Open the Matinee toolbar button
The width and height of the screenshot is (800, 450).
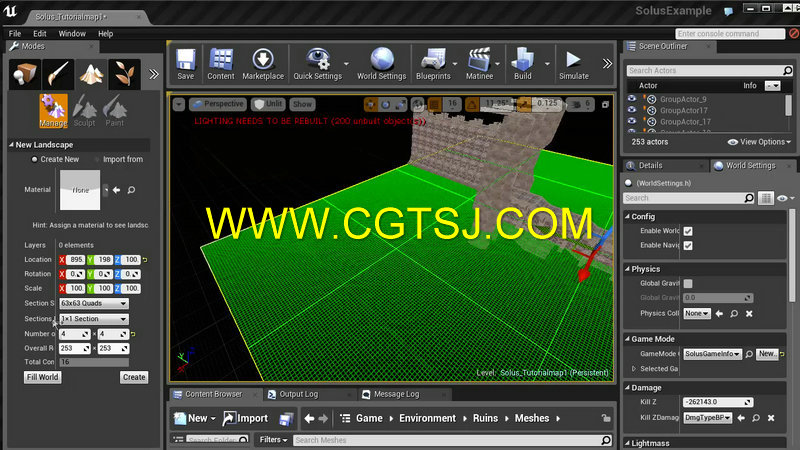[x=479, y=64]
